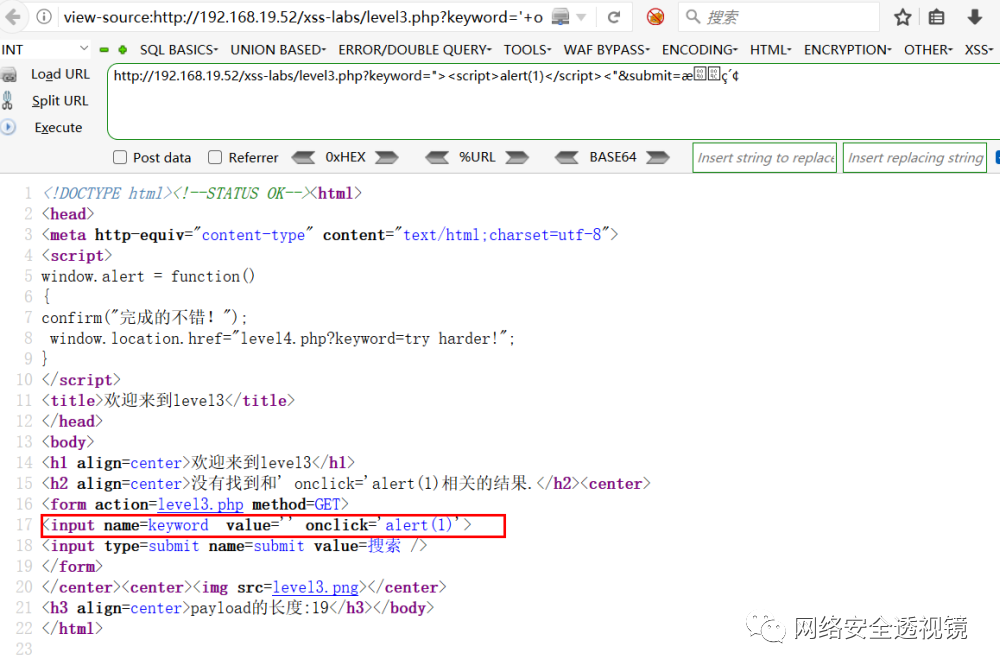Viewport: 1000px width, 672px height.
Task: Reload the page with refresh icon
Action: (614, 17)
